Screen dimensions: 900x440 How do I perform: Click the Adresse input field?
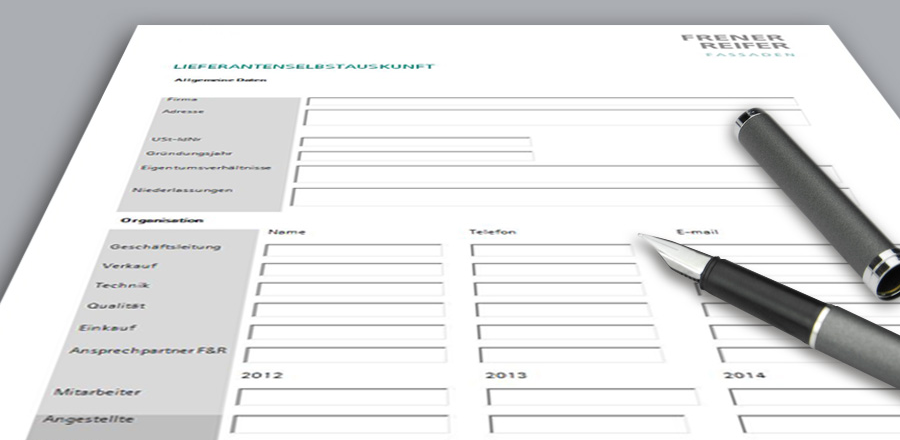[556, 117]
